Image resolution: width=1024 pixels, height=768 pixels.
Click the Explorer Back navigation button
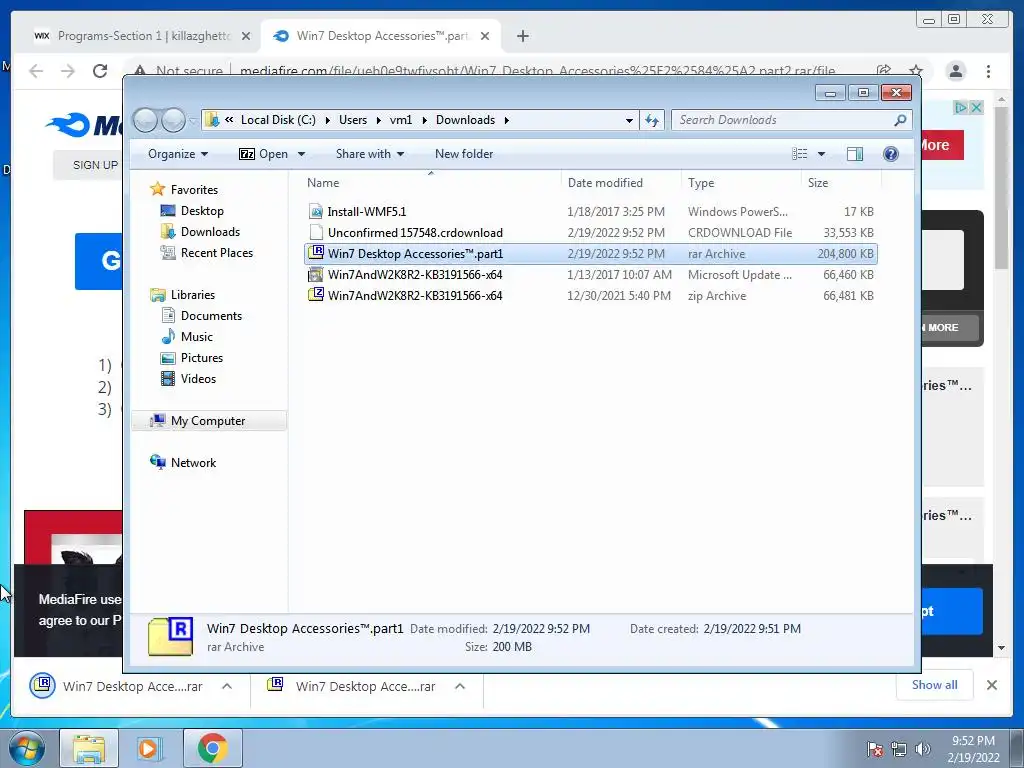tap(146, 120)
